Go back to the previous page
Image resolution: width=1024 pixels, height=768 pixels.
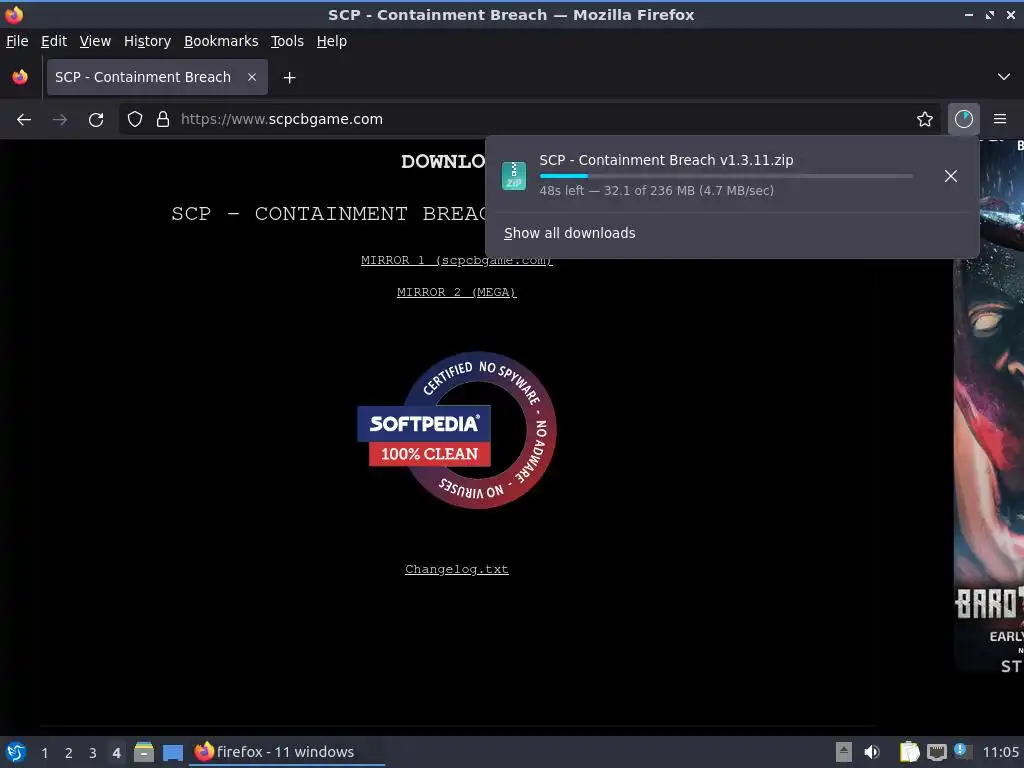24,120
